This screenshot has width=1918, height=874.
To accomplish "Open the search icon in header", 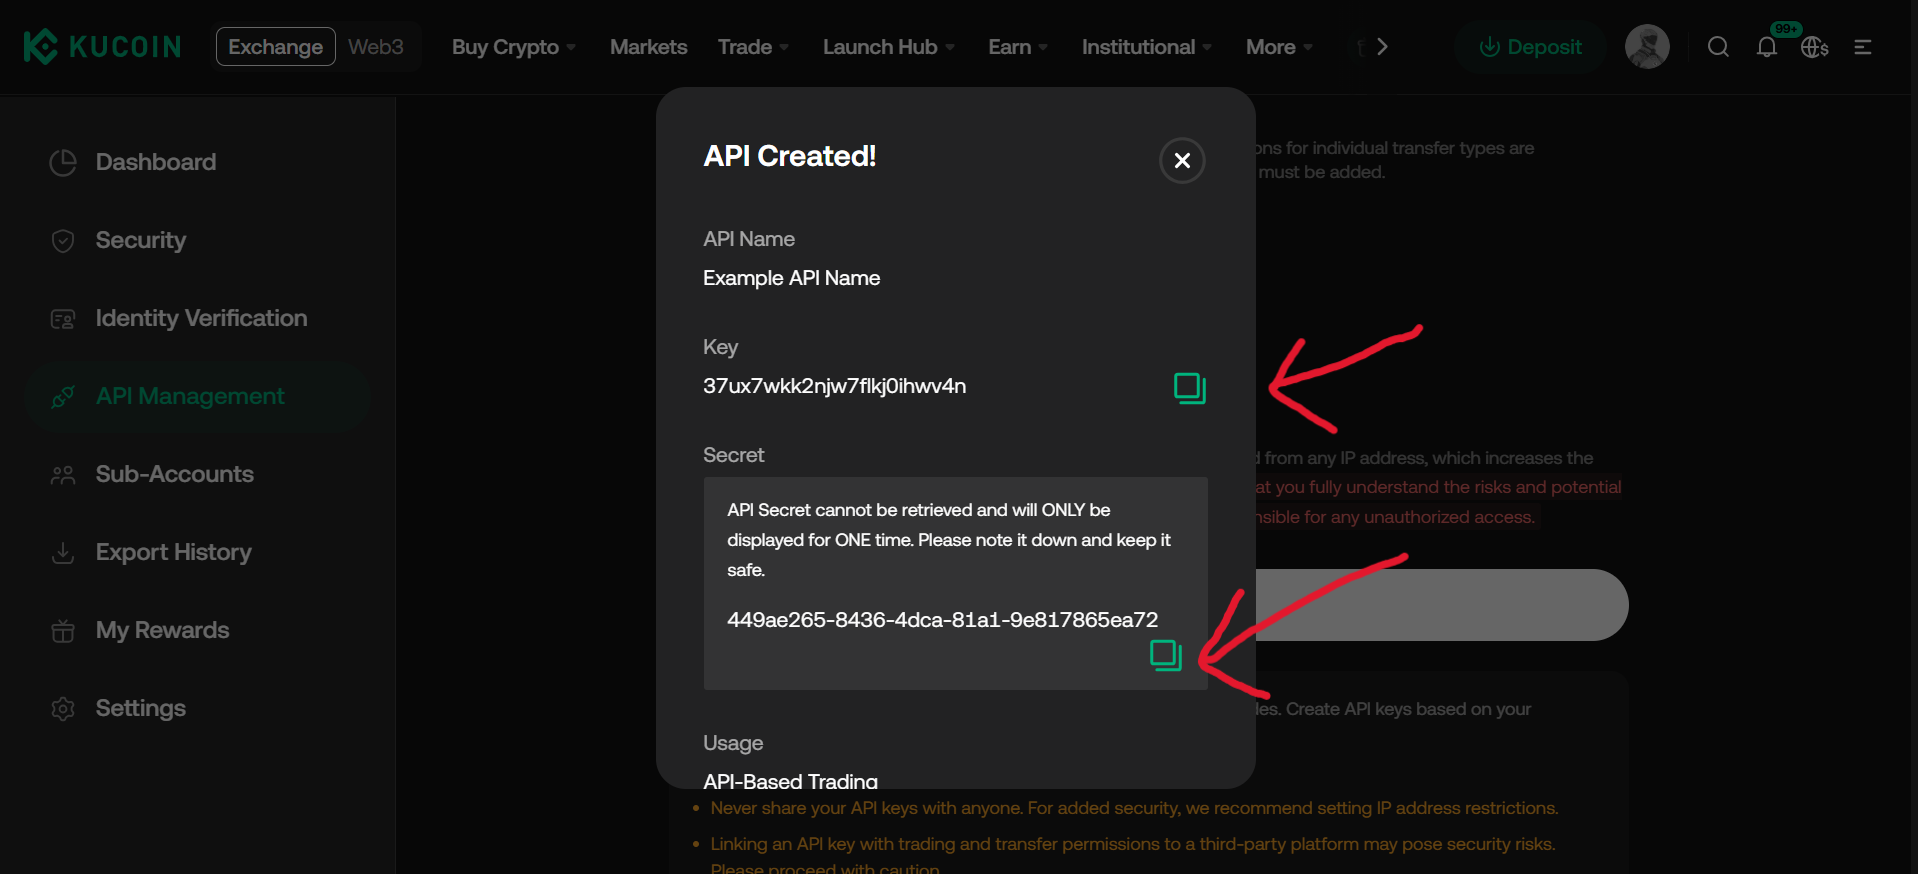I will click(x=1718, y=47).
